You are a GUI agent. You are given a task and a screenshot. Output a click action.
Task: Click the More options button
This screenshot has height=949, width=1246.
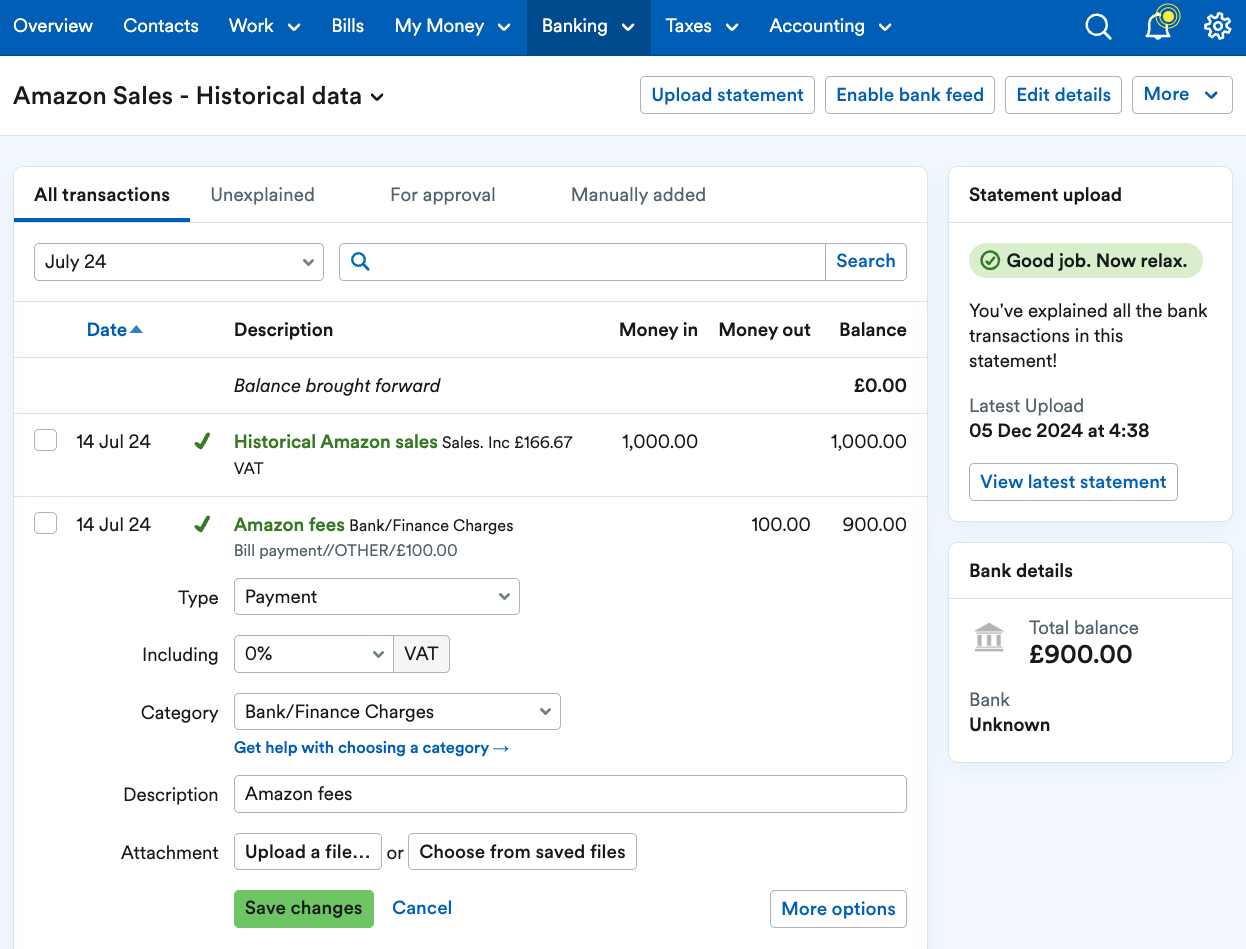(x=838, y=909)
